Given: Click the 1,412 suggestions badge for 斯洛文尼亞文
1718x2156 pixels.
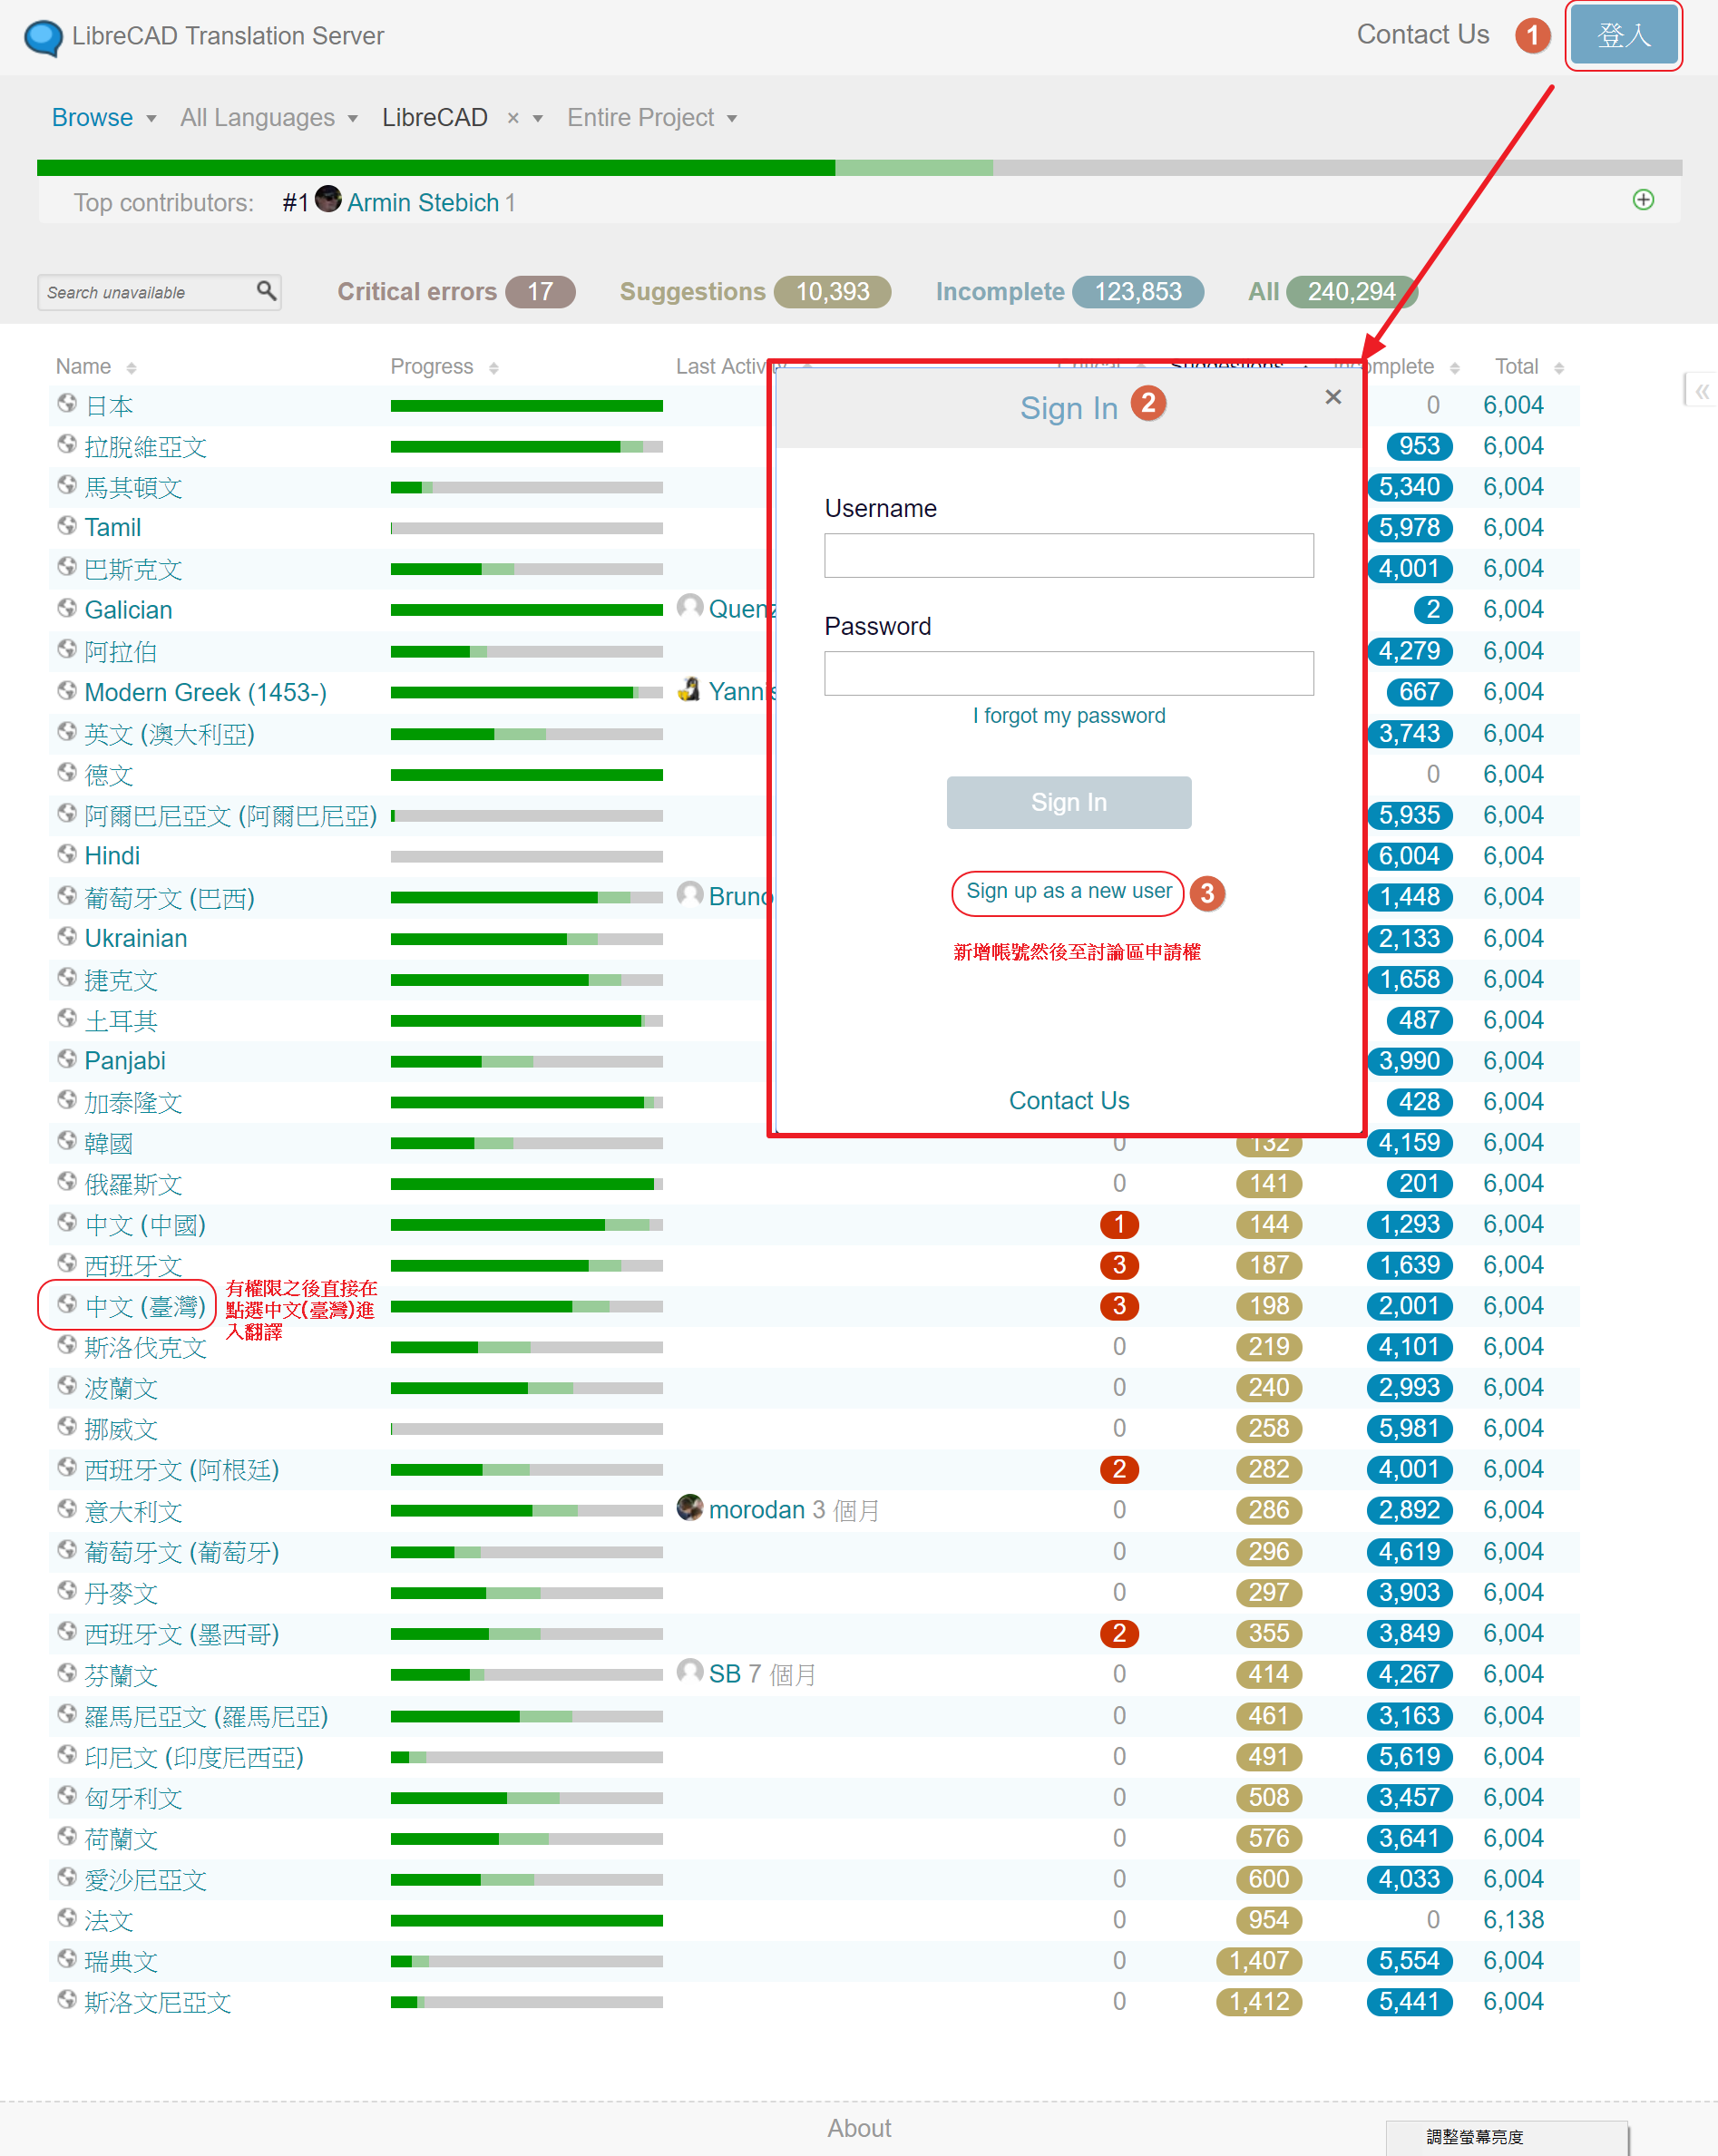Looking at the screenshot, I should pos(1259,2002).
